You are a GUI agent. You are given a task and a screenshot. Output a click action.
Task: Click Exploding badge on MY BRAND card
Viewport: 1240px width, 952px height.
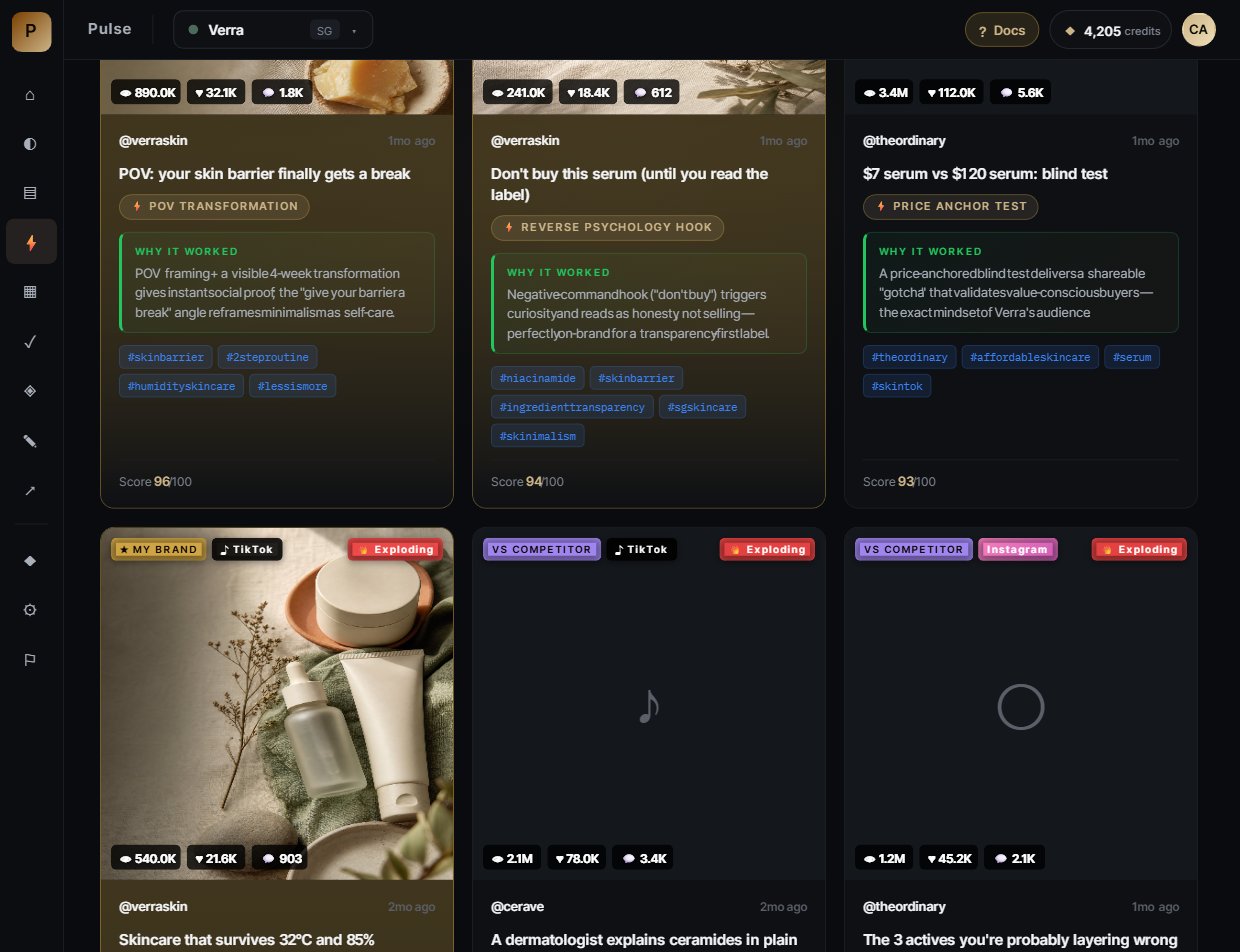(395, 549)
